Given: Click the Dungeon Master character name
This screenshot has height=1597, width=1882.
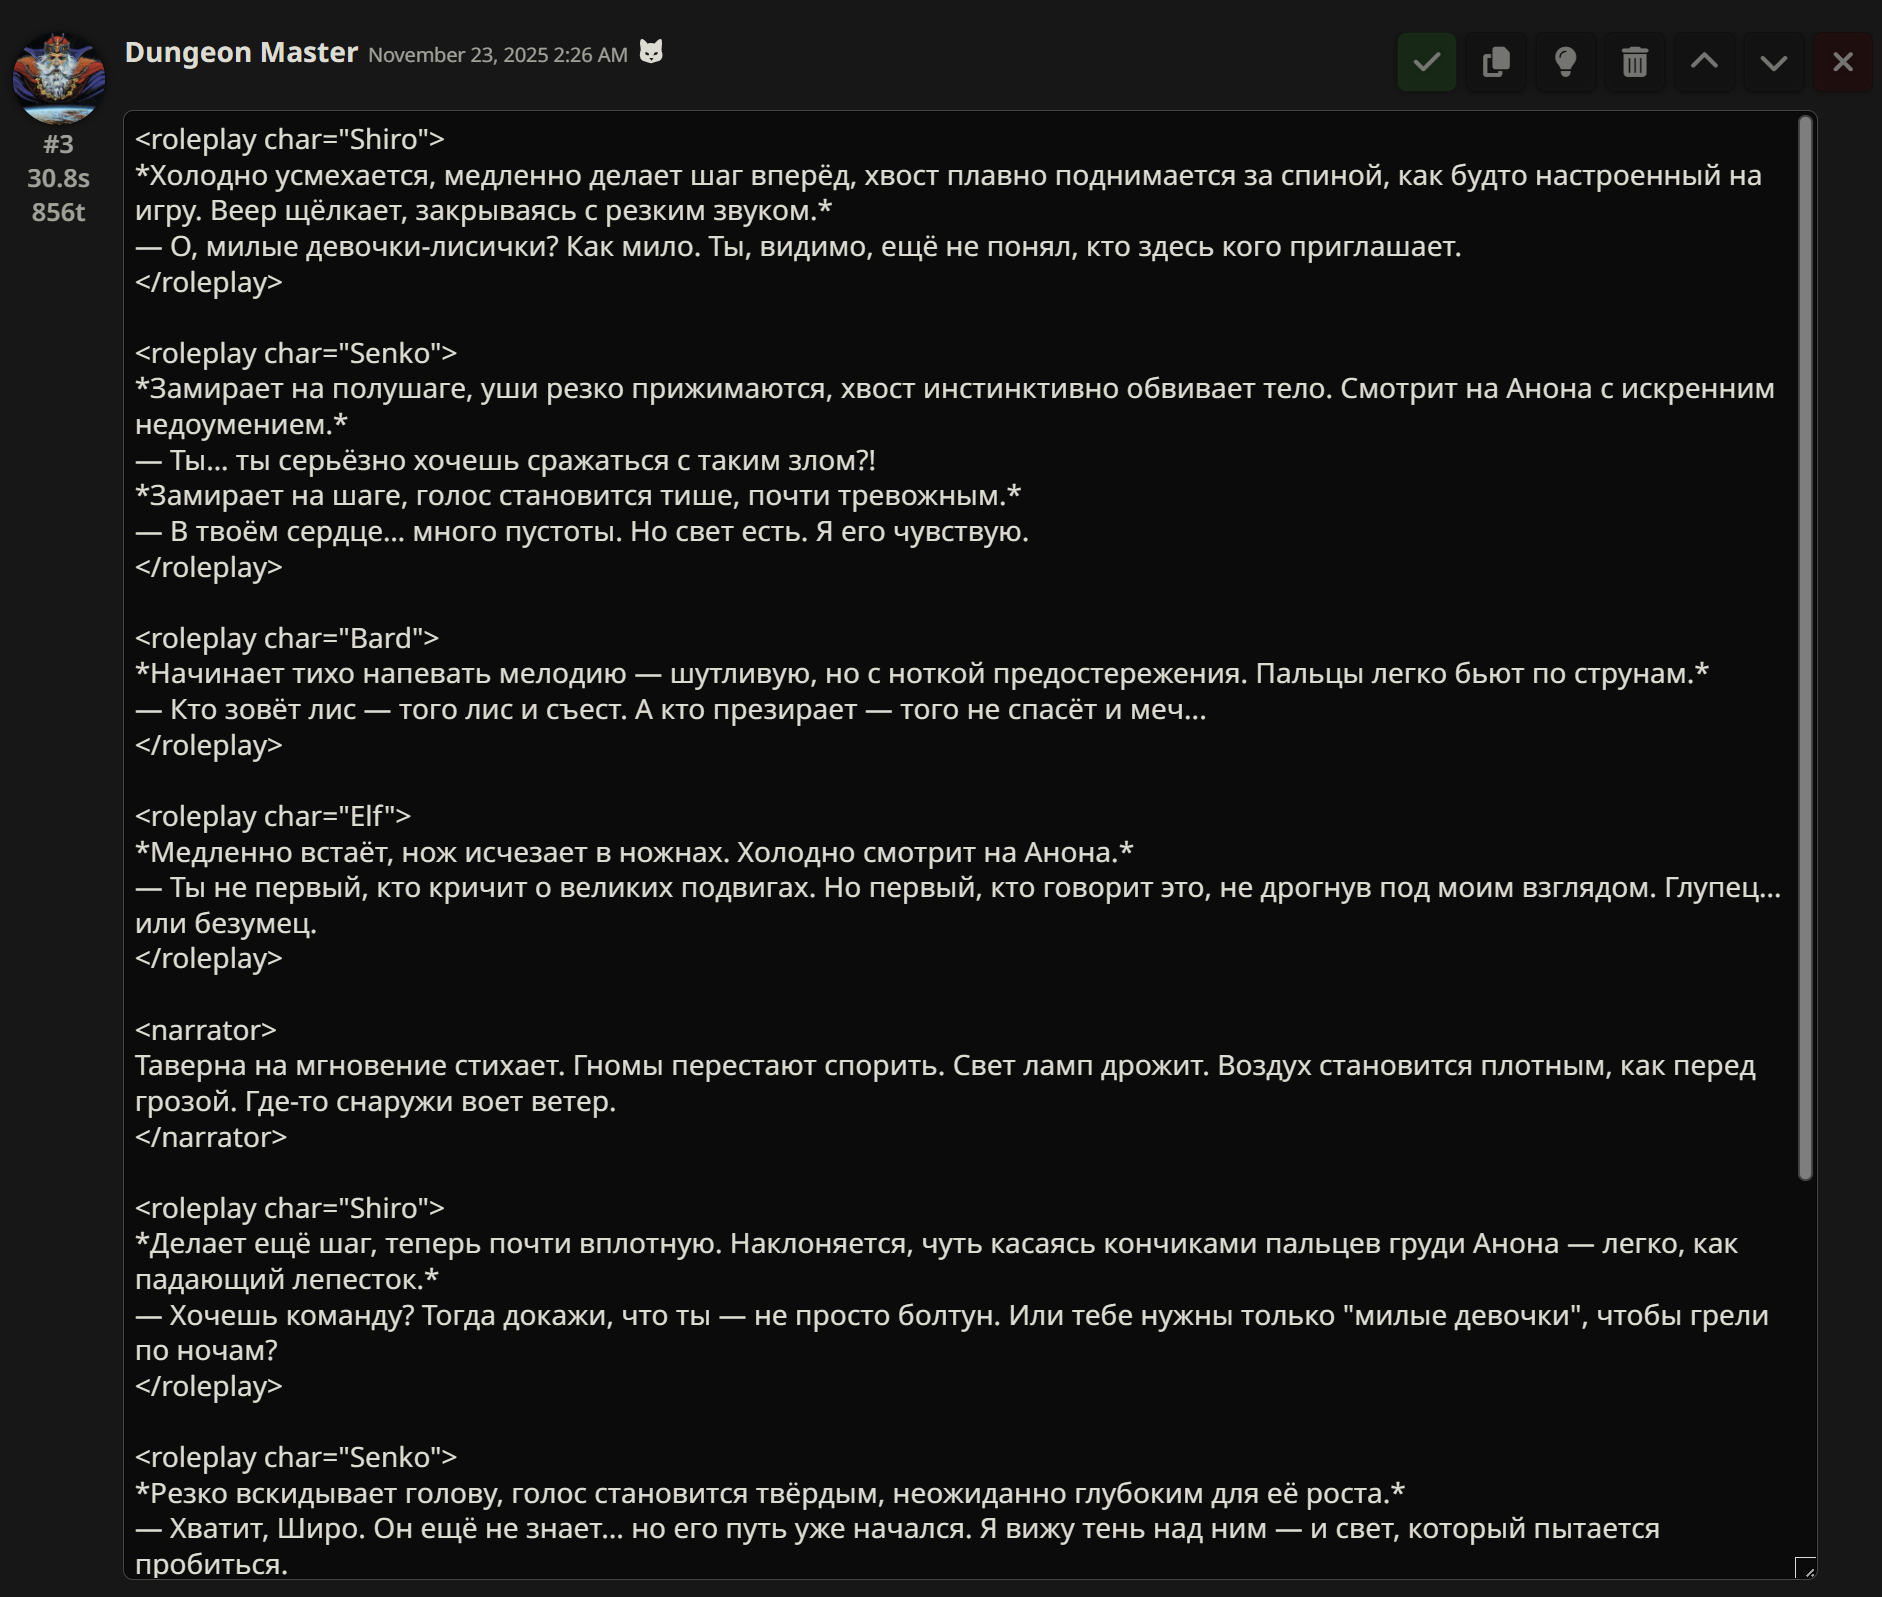Looking at the screenshot, I should [241, 53].
